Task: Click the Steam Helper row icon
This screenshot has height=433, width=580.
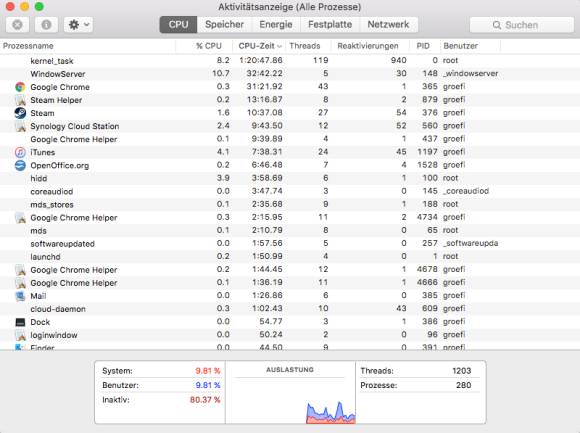Action: pos(20,100)
